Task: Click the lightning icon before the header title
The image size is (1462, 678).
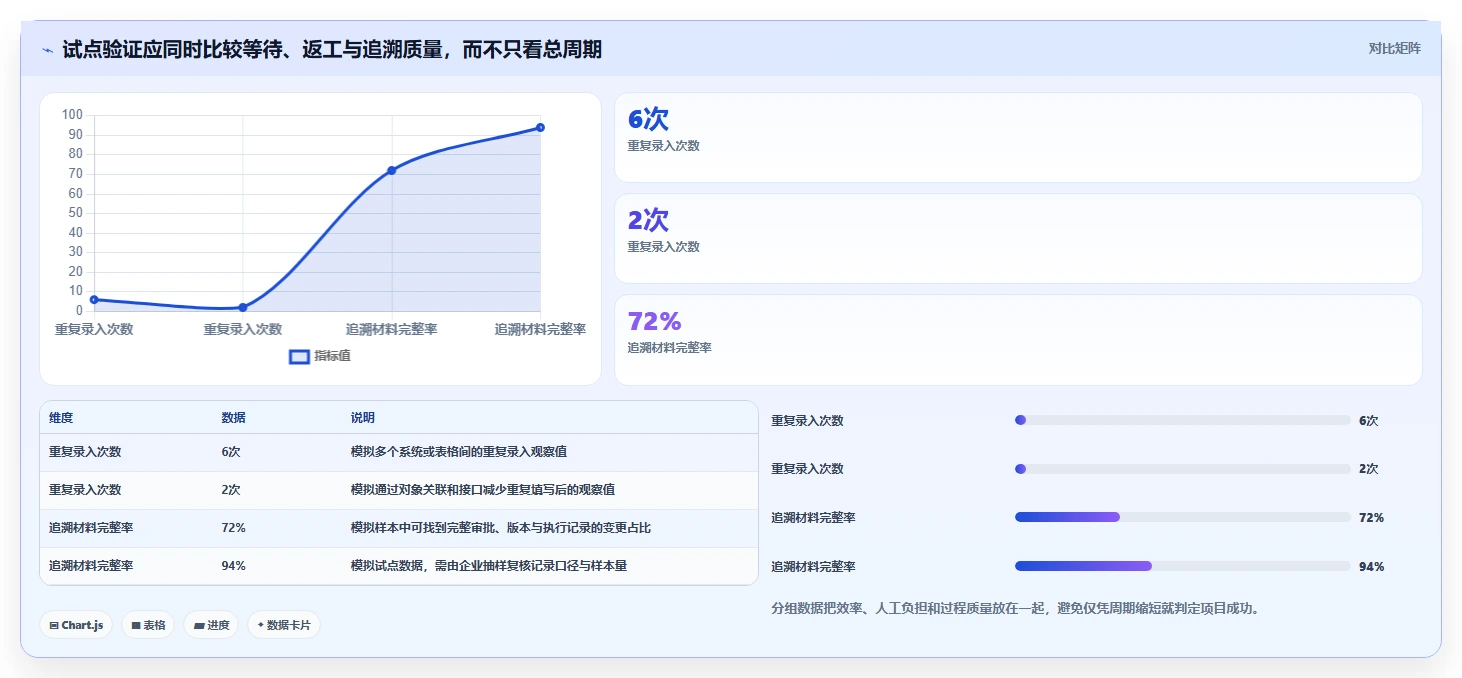Action: pyautogui.click(x=47, y=50)
